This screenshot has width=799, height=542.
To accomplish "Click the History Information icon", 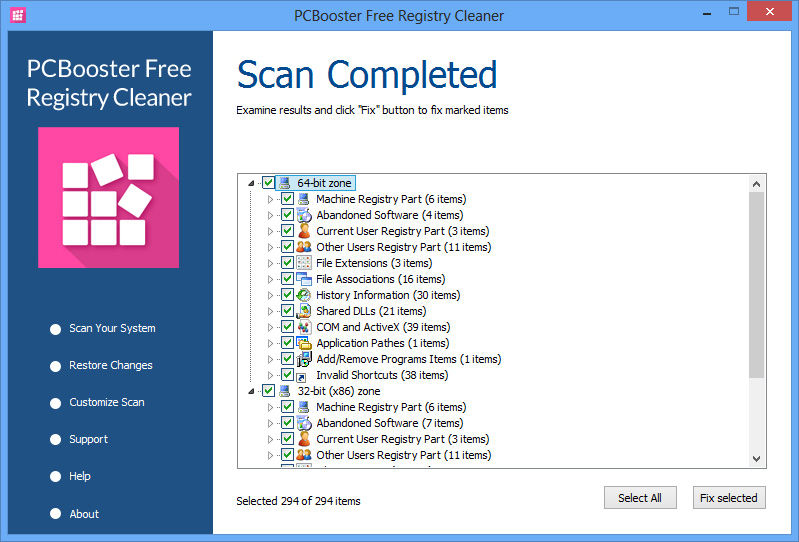I will pos(304,295).
